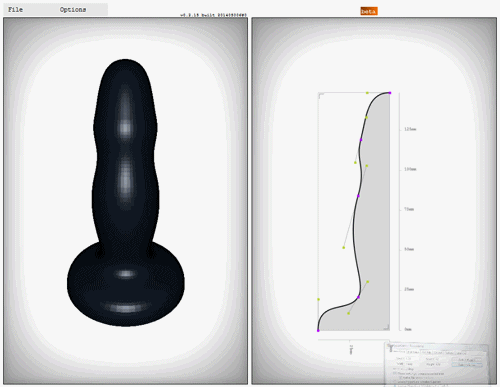500x387 pixels.
Task: Select the magenta anchor point just below the 125mm mark
Action: [x=361, y=140]
